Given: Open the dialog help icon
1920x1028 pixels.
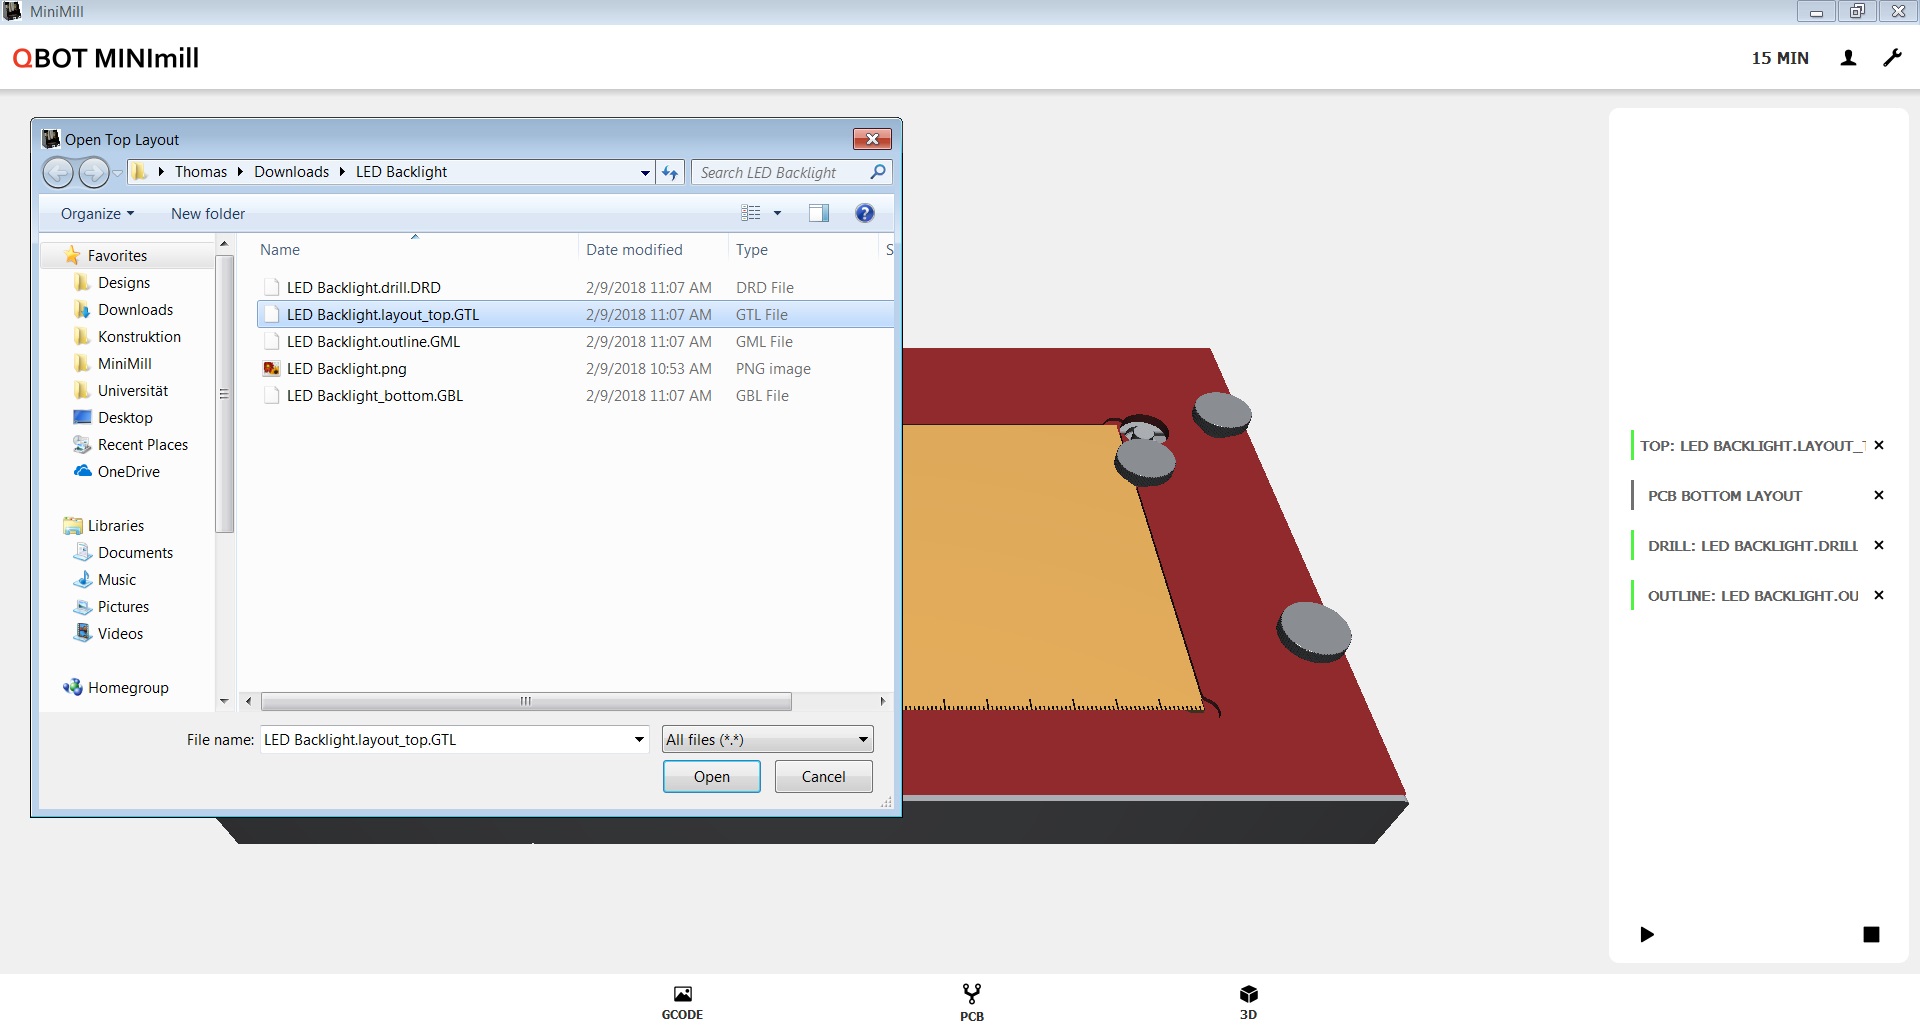Looking at the screenshot, I should point(865,213).
